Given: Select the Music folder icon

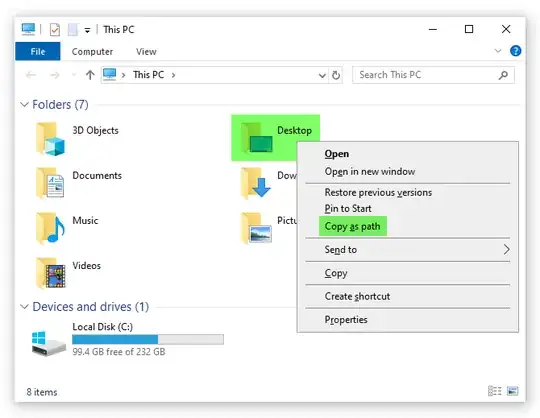Looking at the screenshot, I should (50, 228).
